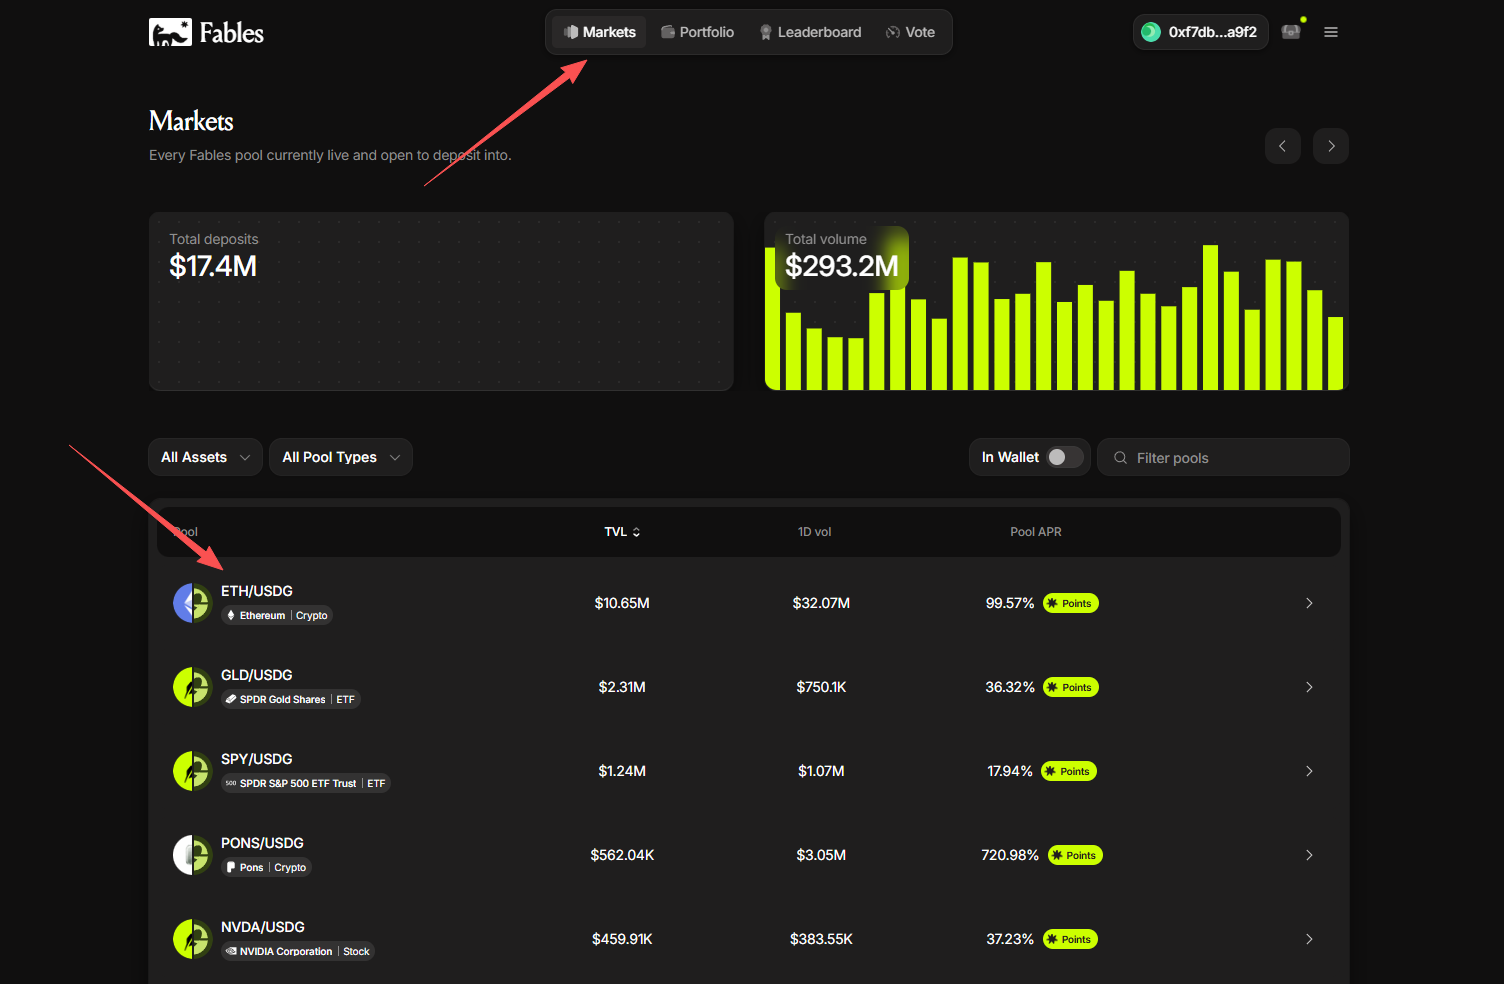Switch to the Portfolio tab
The image size is (1504, 984).
[x=697, y=32]
